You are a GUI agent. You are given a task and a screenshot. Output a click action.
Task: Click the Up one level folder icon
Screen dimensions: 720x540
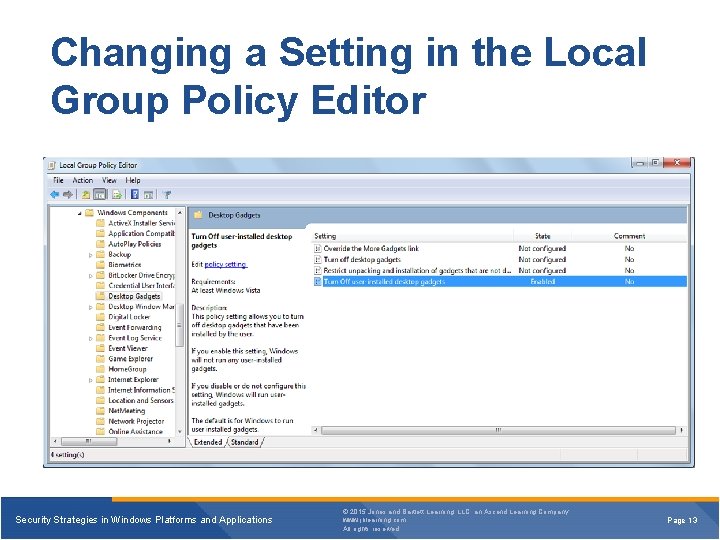click(85, 195)
